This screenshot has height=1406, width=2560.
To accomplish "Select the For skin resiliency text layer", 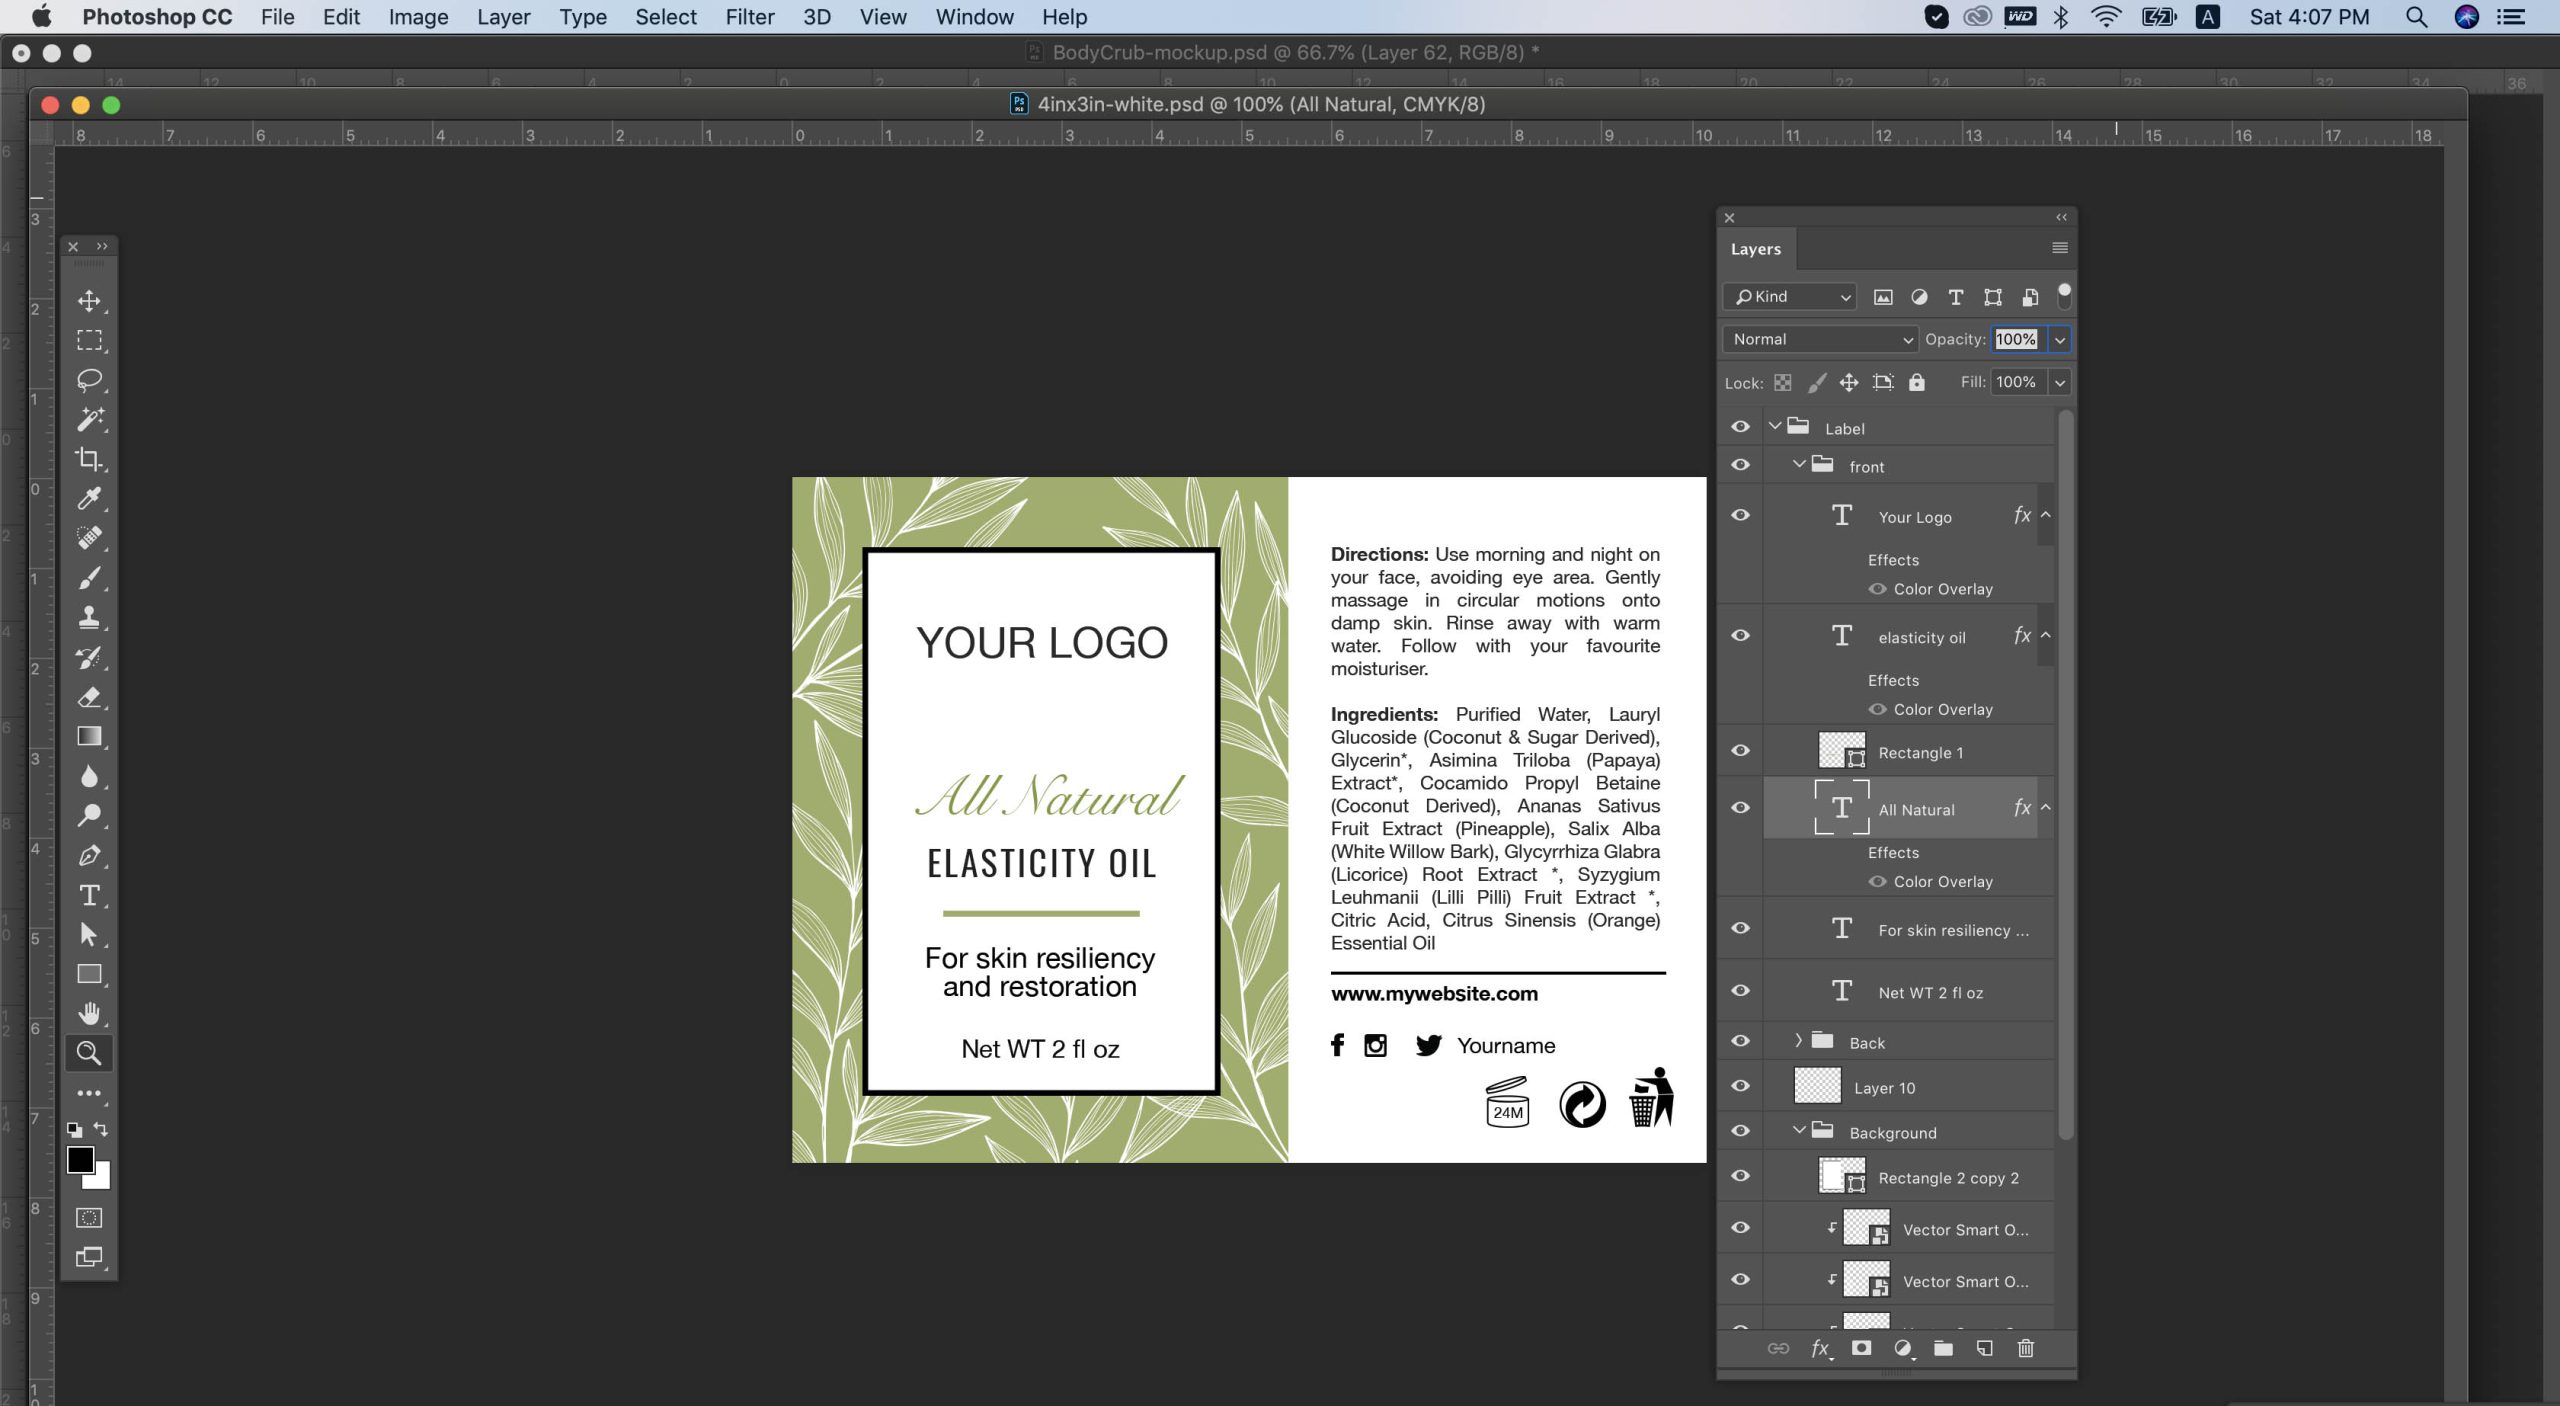I will (x=1952, y=930).
